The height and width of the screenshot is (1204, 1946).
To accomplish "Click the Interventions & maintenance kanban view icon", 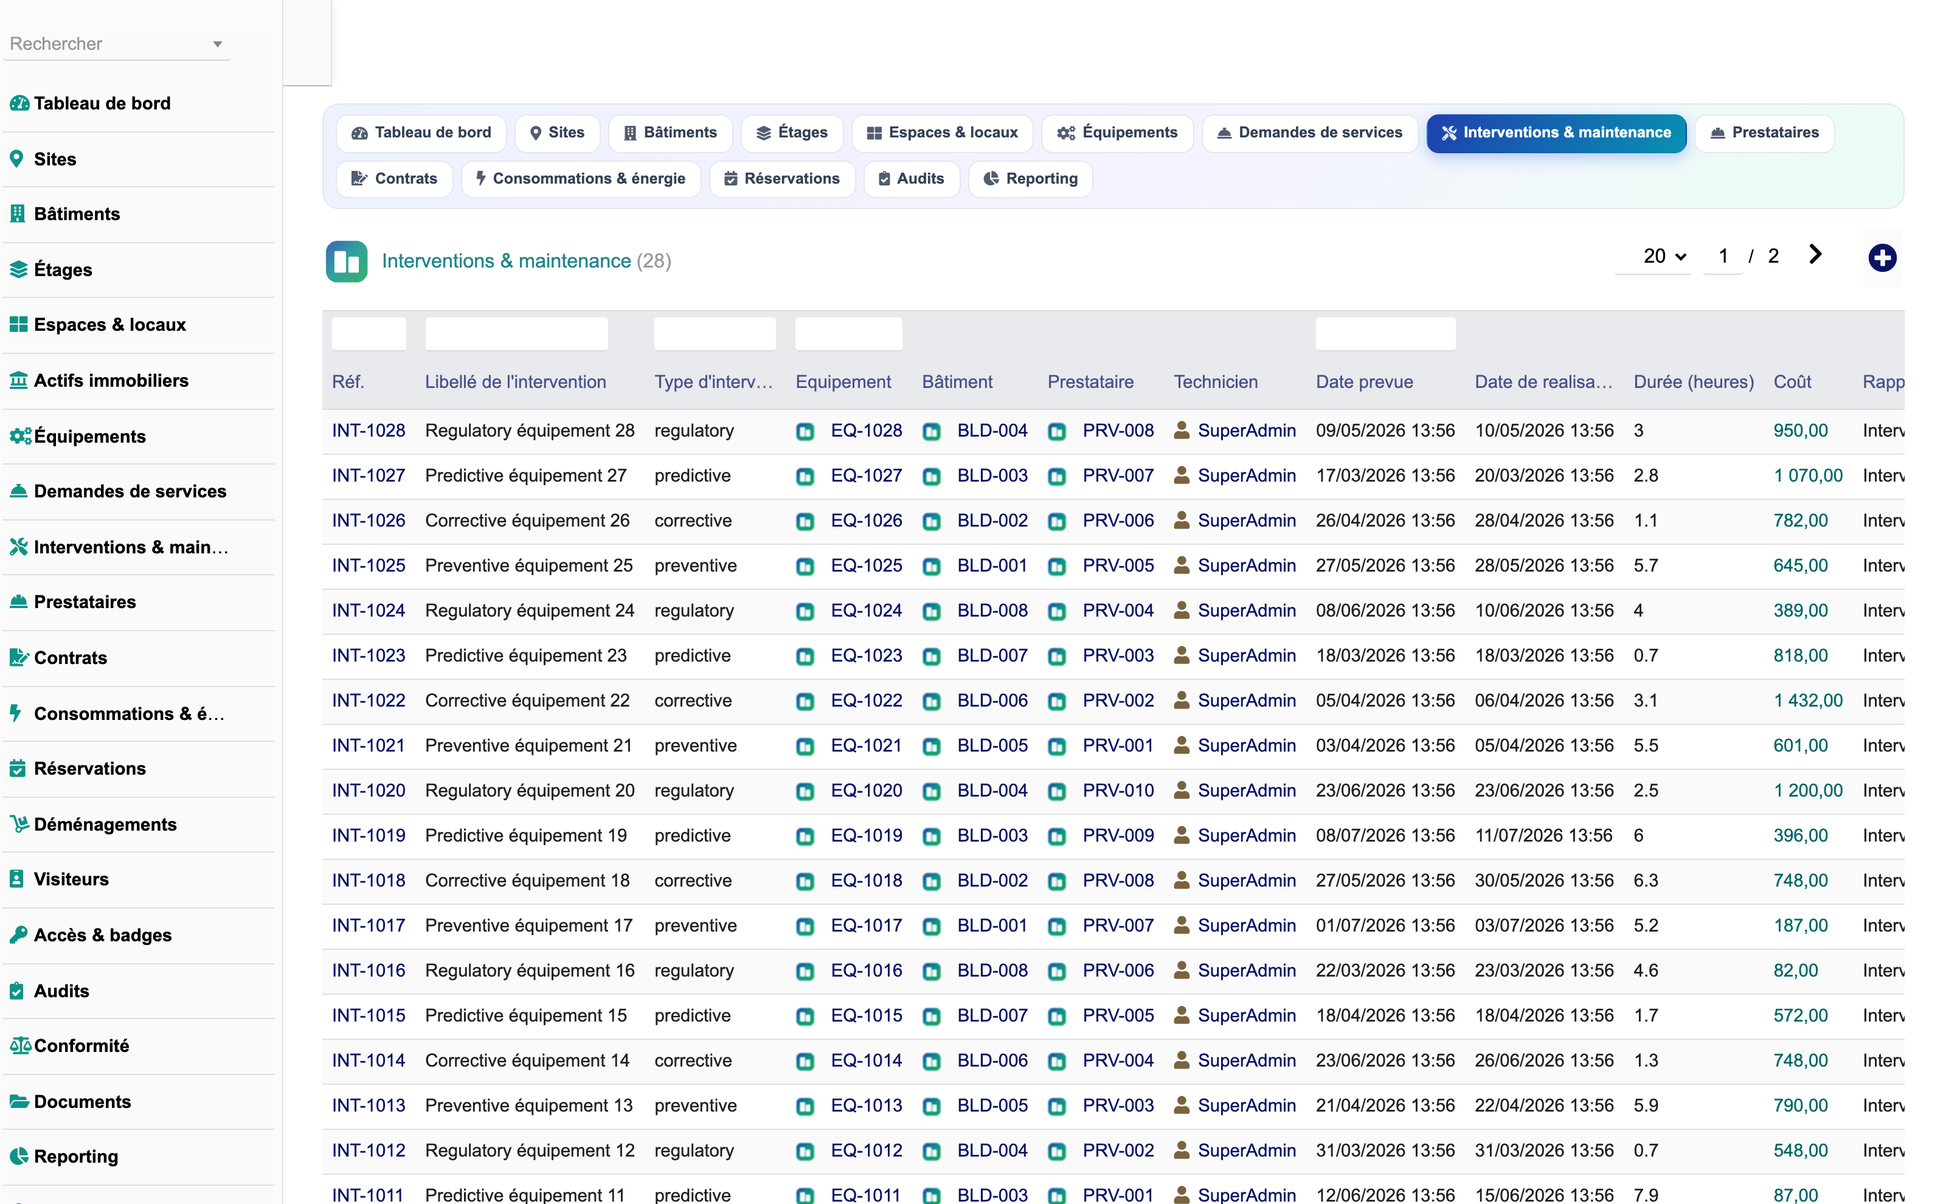I will 346,262.
